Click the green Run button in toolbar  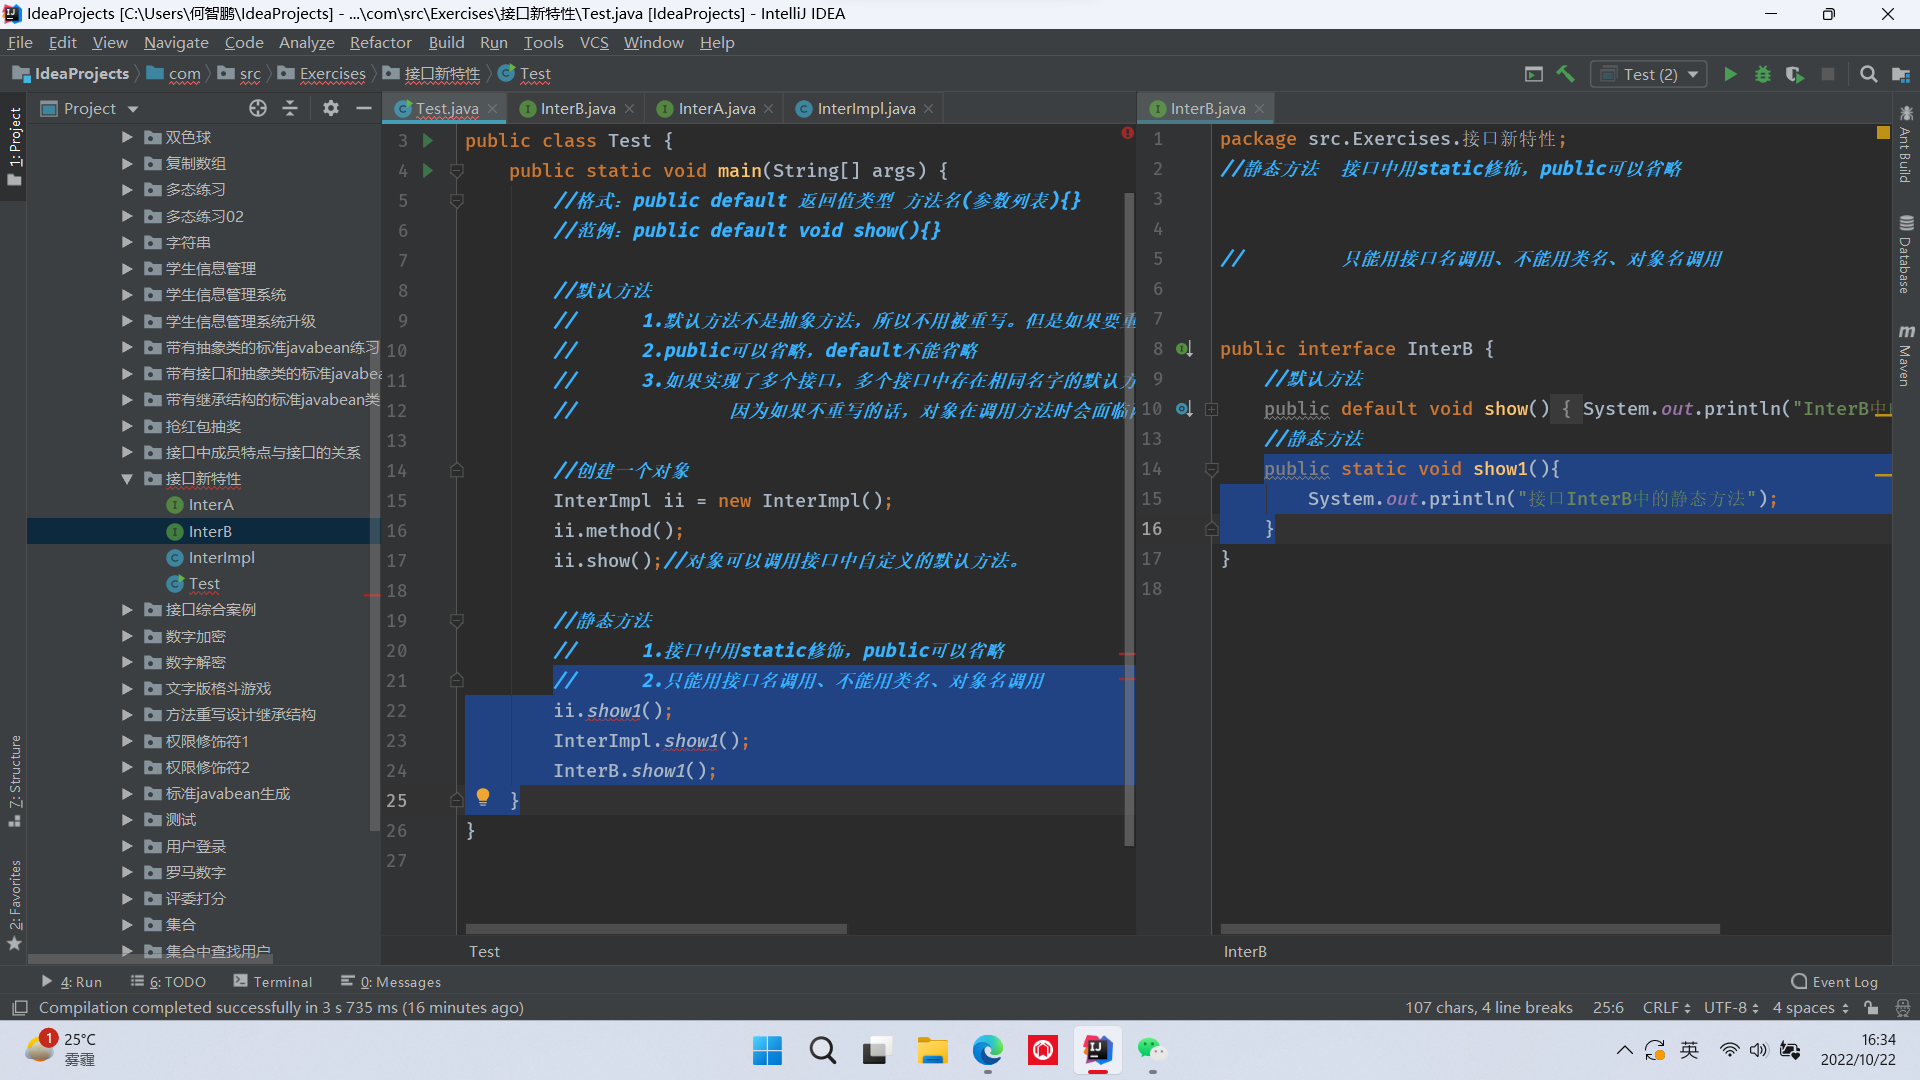(1730, 74)
